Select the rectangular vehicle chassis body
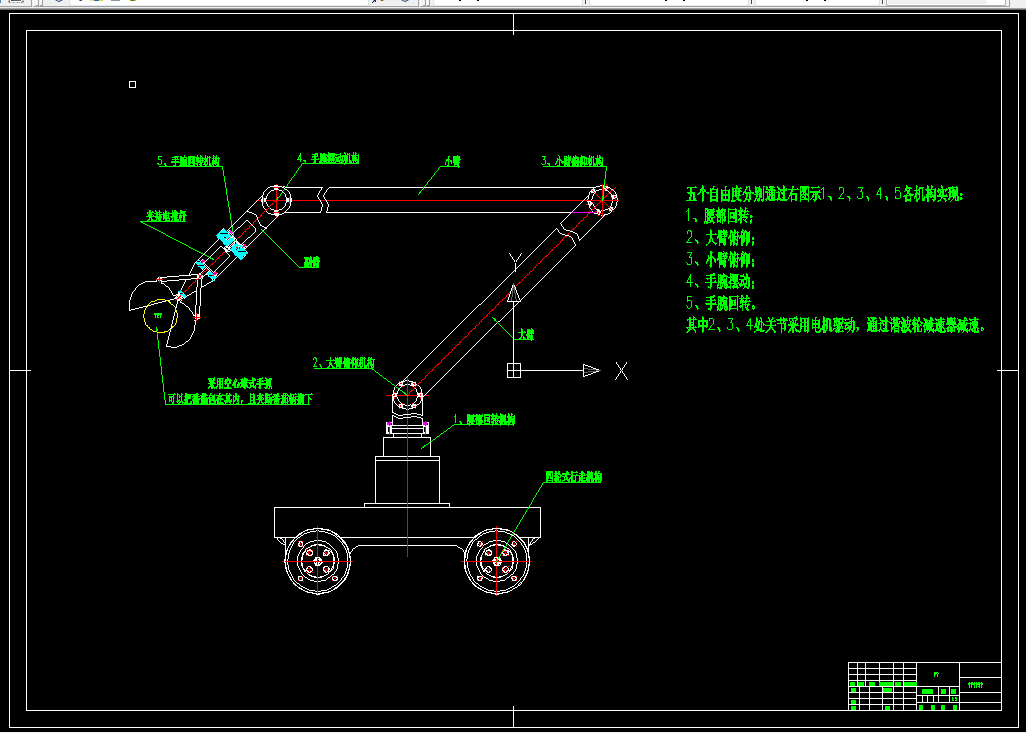 tap(407, 522)
